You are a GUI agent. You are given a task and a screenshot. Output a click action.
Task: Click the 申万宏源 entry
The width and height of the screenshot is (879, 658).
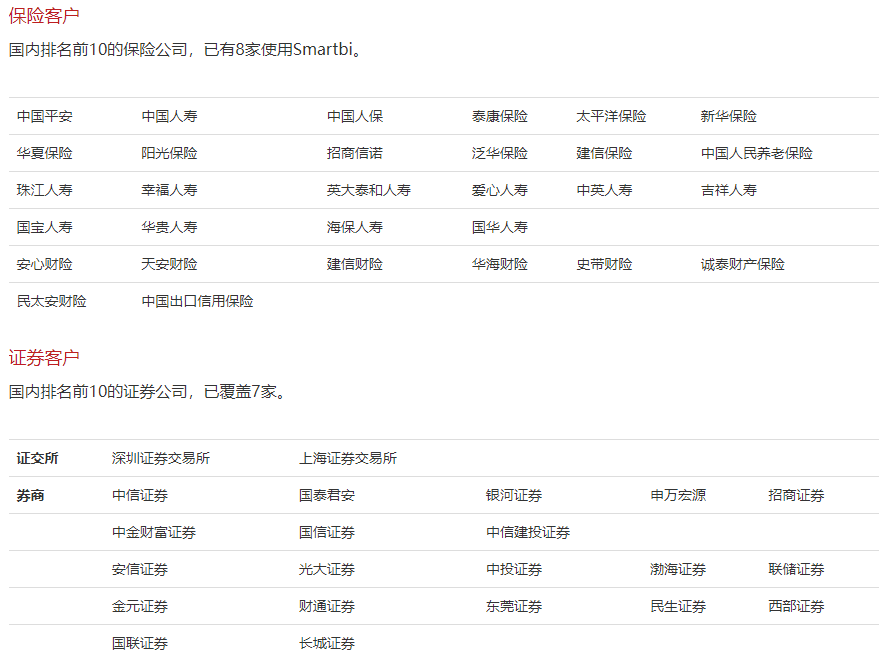[x=678, y=495]
